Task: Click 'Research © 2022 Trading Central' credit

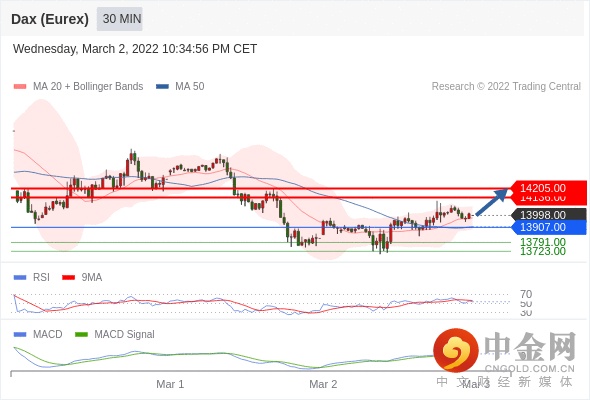Action: tap(506, 87)
